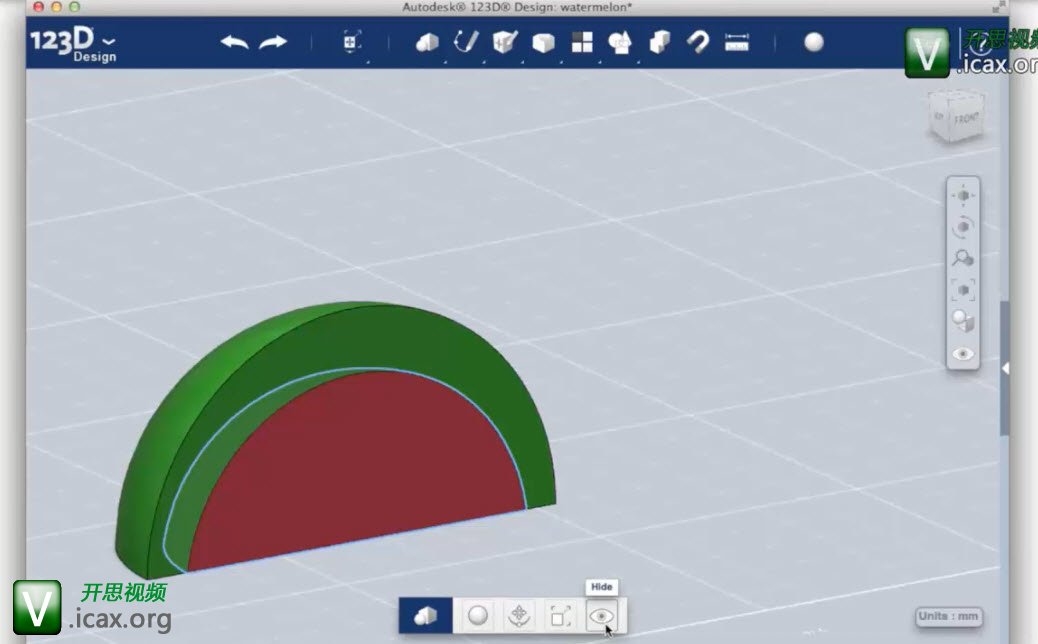The image size is (1038, 644).
Task: Minimize window with the yellow button
Action: [56, 7]
